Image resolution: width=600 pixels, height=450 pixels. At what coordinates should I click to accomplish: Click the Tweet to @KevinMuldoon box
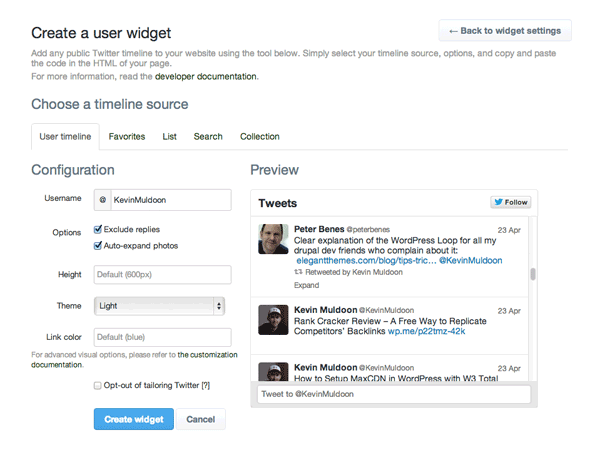click(x=394, y=394)
